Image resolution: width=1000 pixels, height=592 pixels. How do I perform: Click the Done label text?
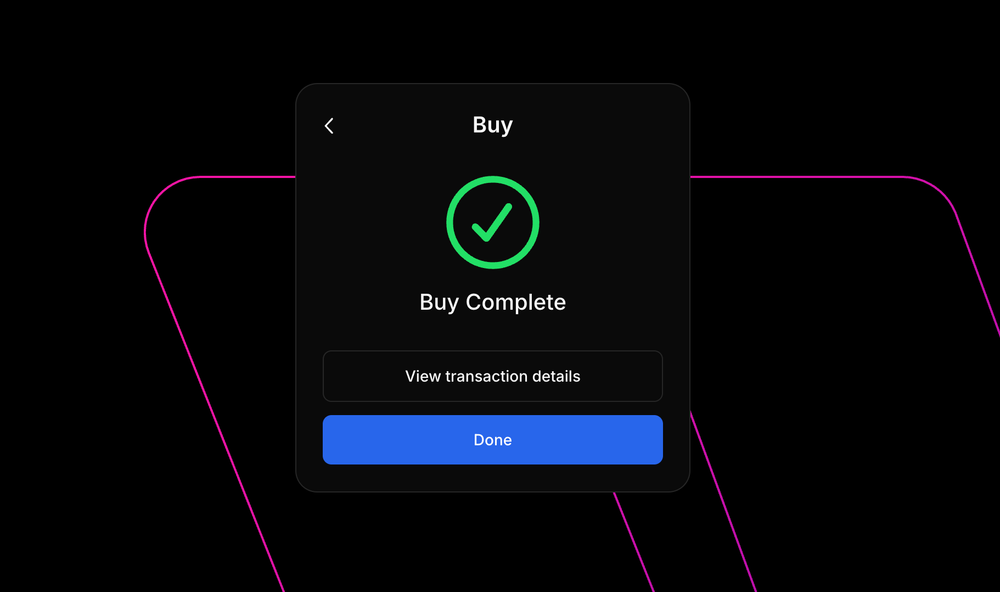point(492,440)
